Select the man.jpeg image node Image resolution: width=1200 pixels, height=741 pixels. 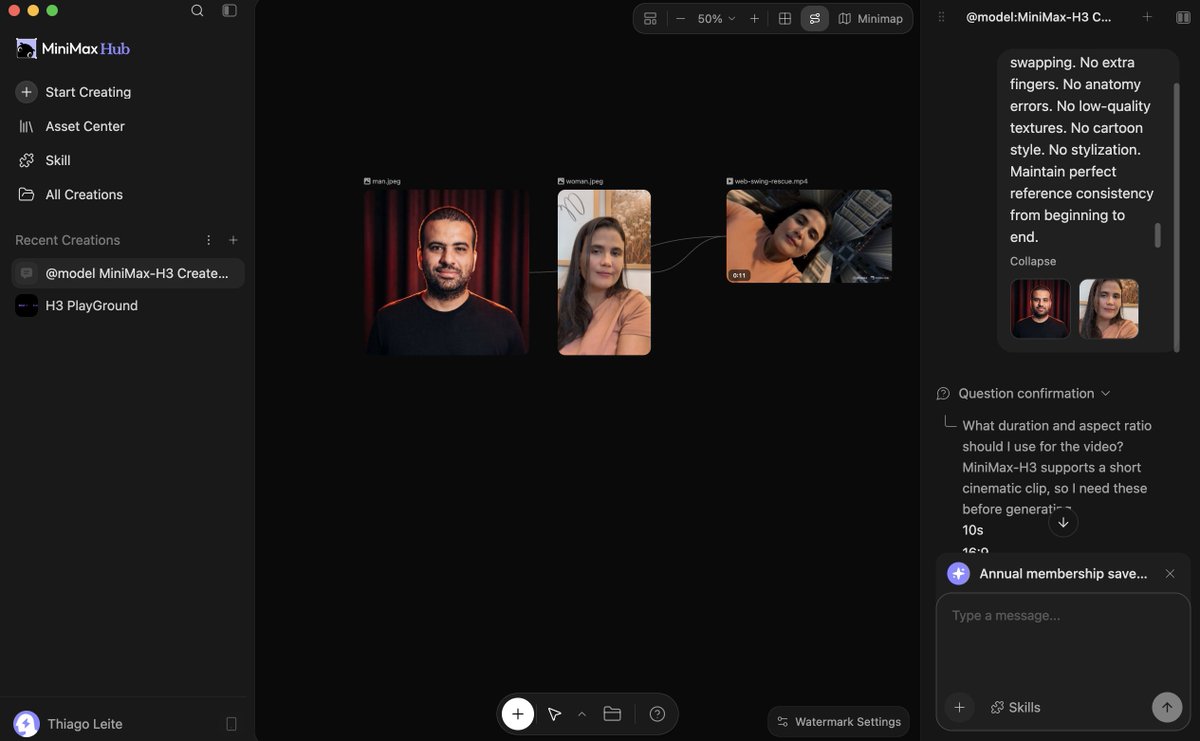[x=447, y=272]
